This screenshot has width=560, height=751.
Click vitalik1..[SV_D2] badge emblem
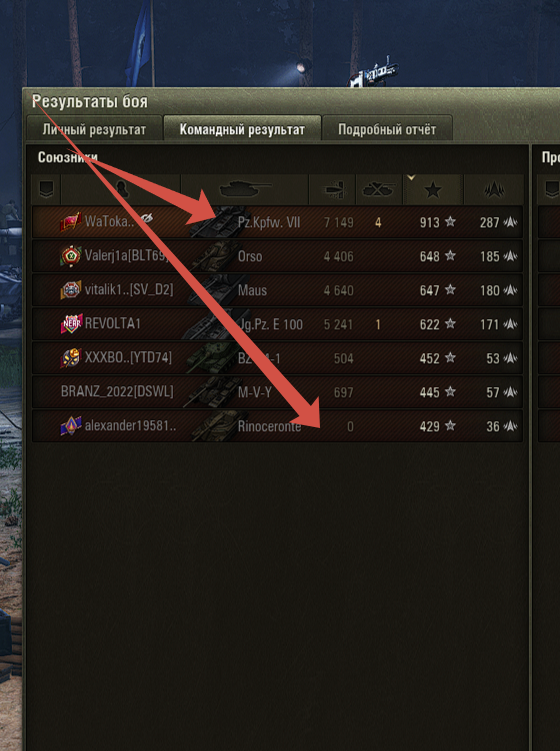(70, 290)
